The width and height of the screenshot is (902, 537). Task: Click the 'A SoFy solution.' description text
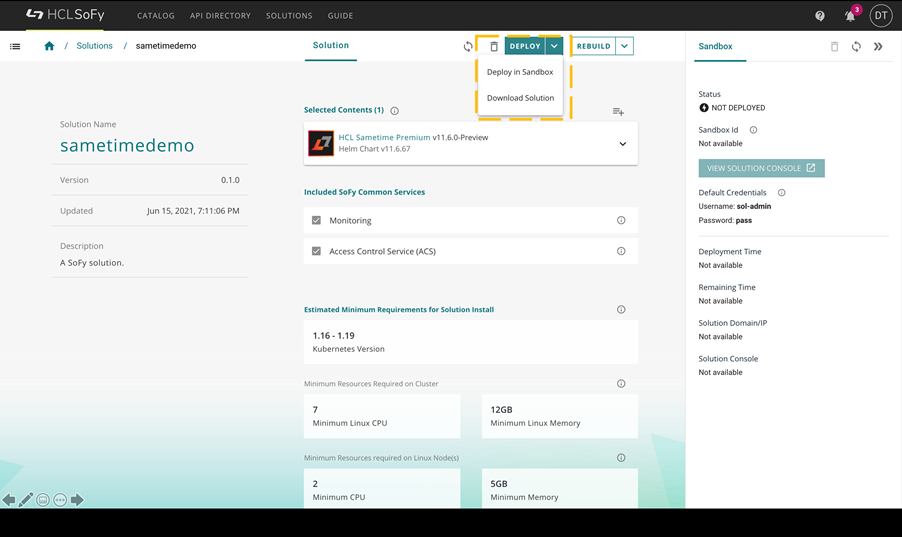[x=92, y=263]
